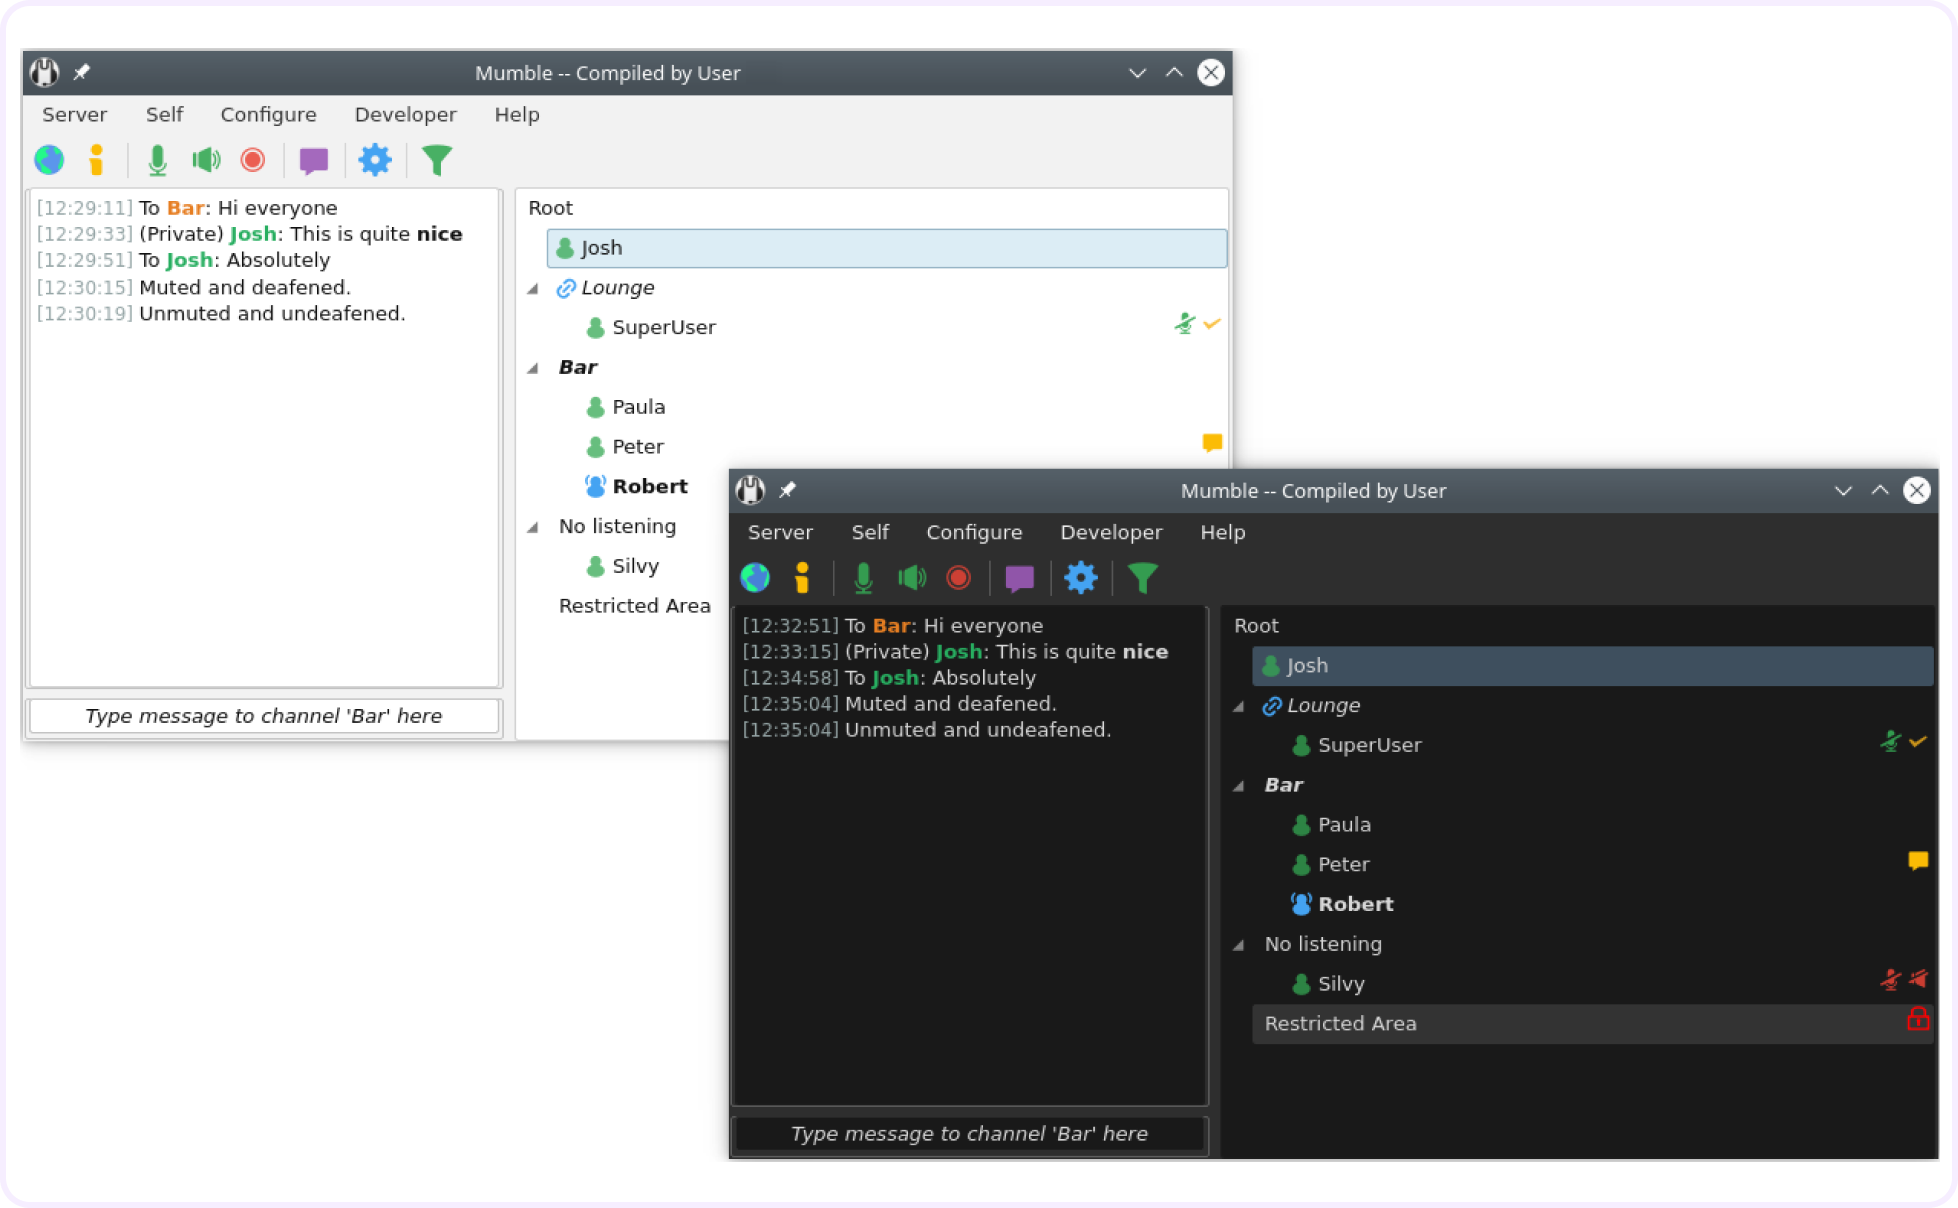This screenshot has height=1208, width=1958.
Task: Click SuperUser's green mute icon, dark window
Action: (x=1890, y=742)
